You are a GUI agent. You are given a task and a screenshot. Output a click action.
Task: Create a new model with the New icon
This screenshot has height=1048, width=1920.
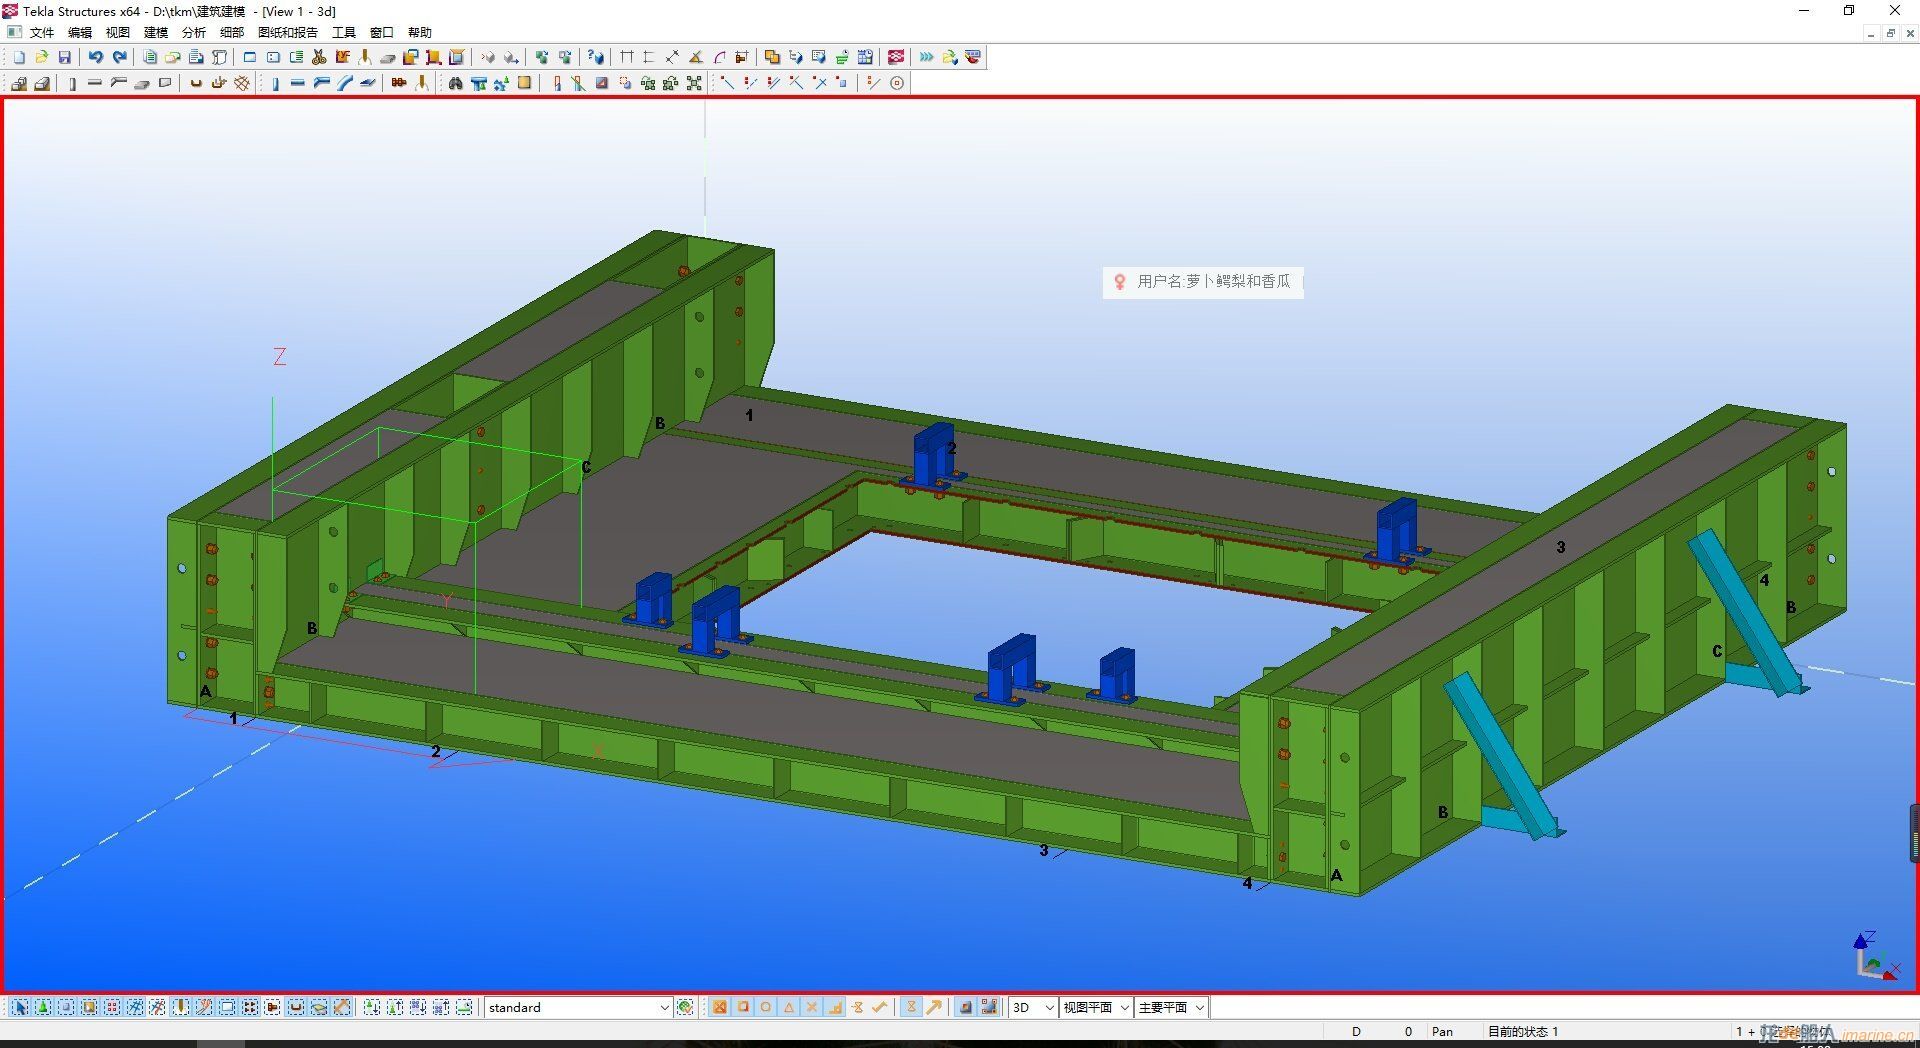(x=19, y=57)
